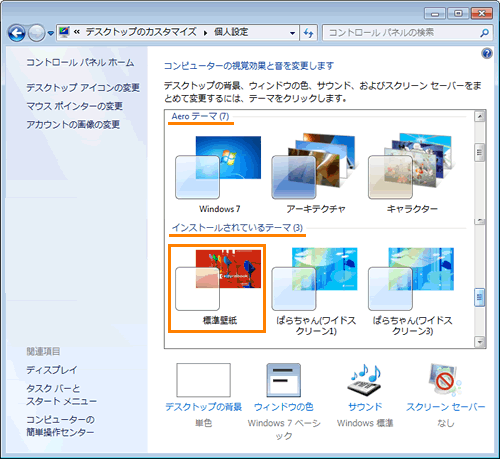The height and width of the screenshot is (459, 500).
Task: Open アカウントの画像の変更 link
Action: (x=73, y=125)
